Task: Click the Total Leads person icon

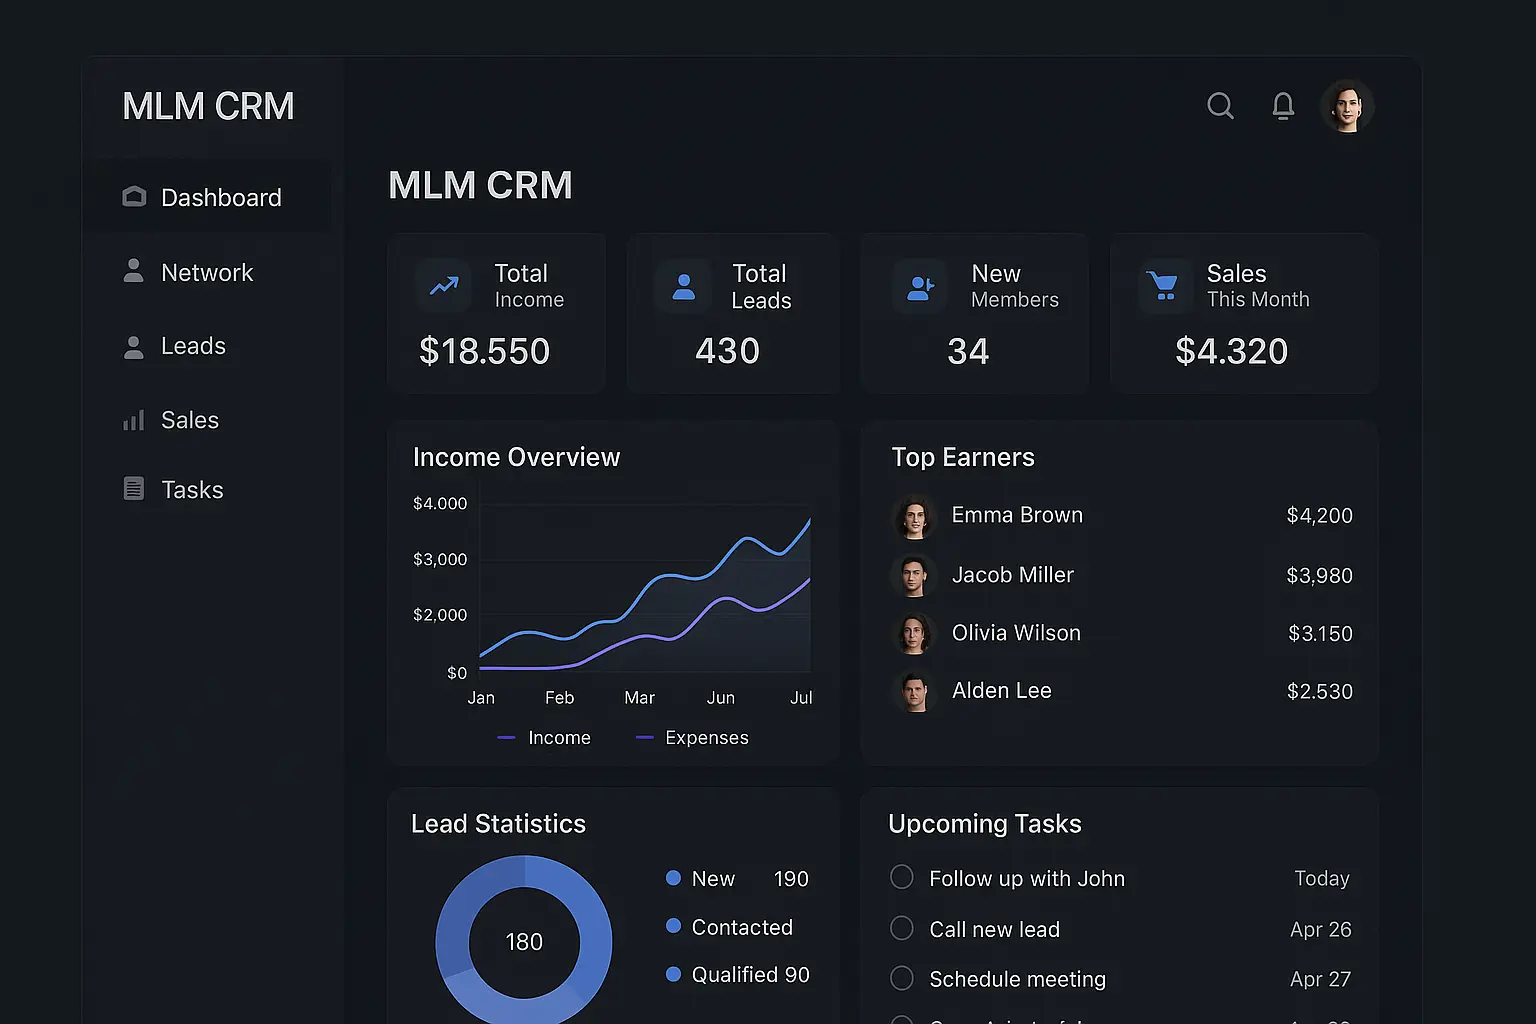Action: [x=684, y=287]
